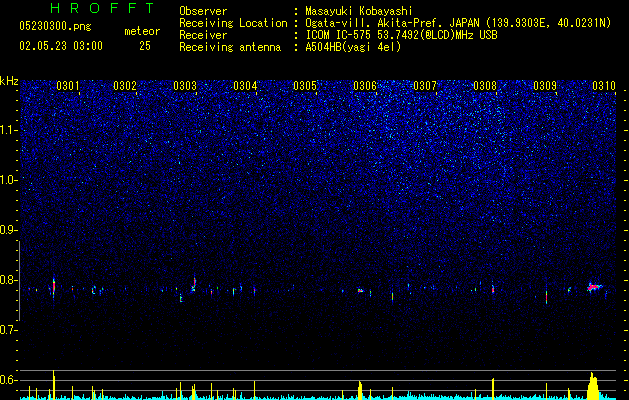Click the 0.6 kHz axis label

point(8,380)
